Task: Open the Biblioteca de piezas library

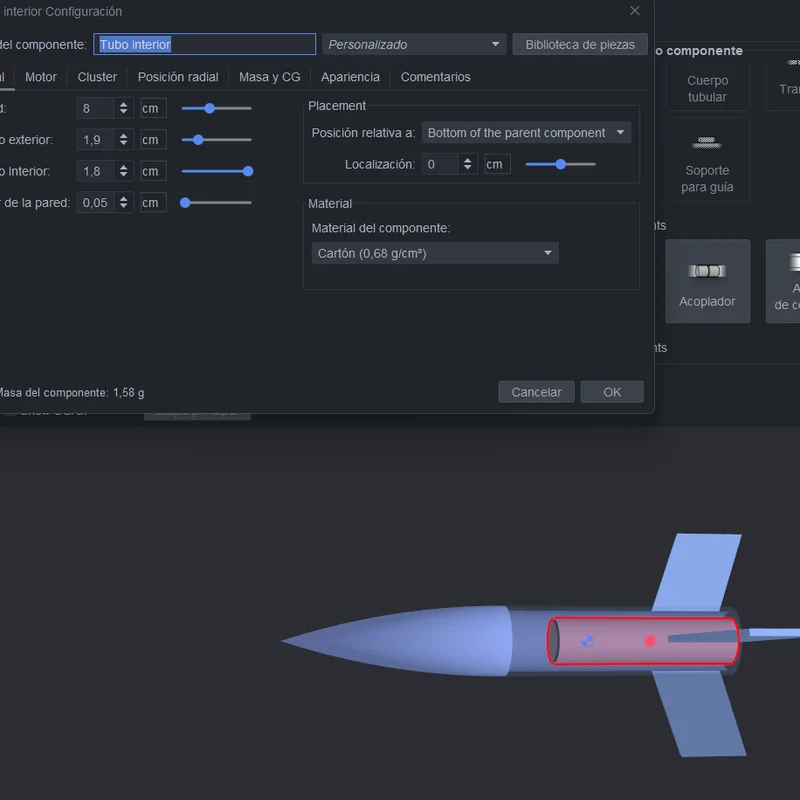Action: click(x=580, y=44)
